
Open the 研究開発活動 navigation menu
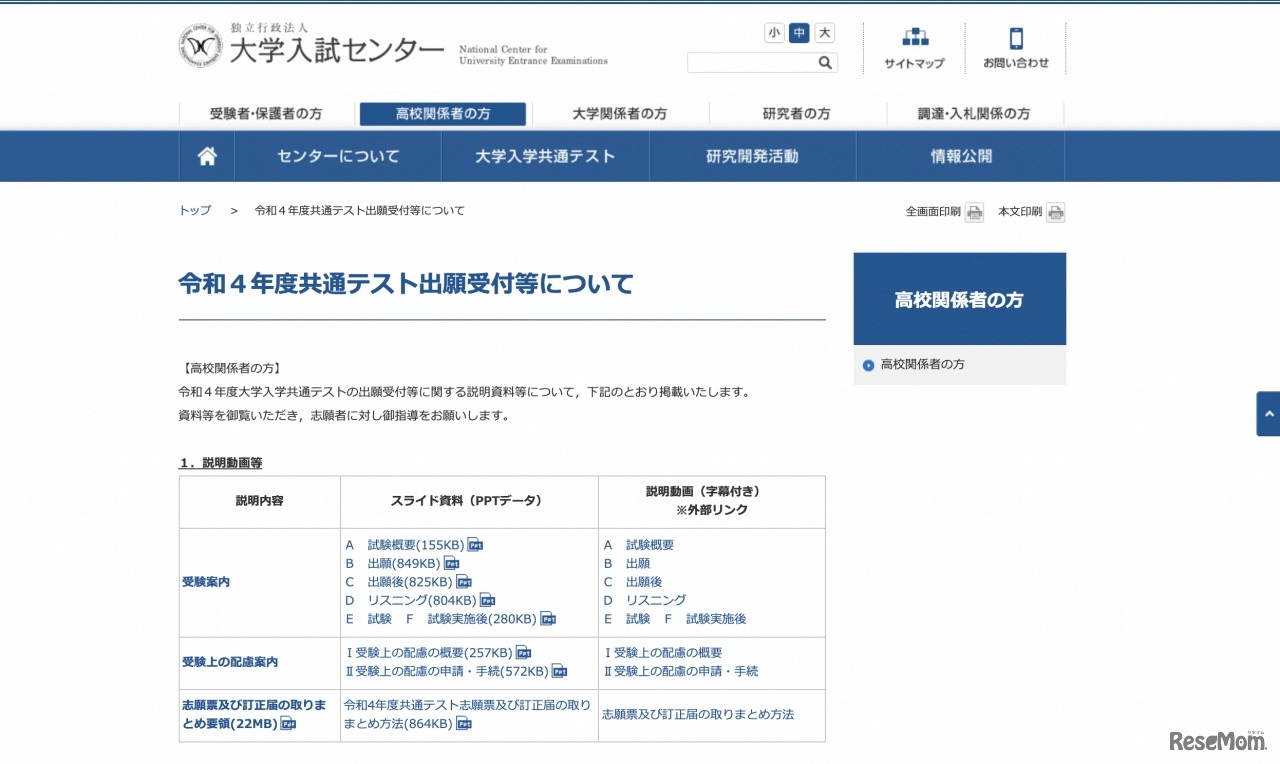(753, 156)
